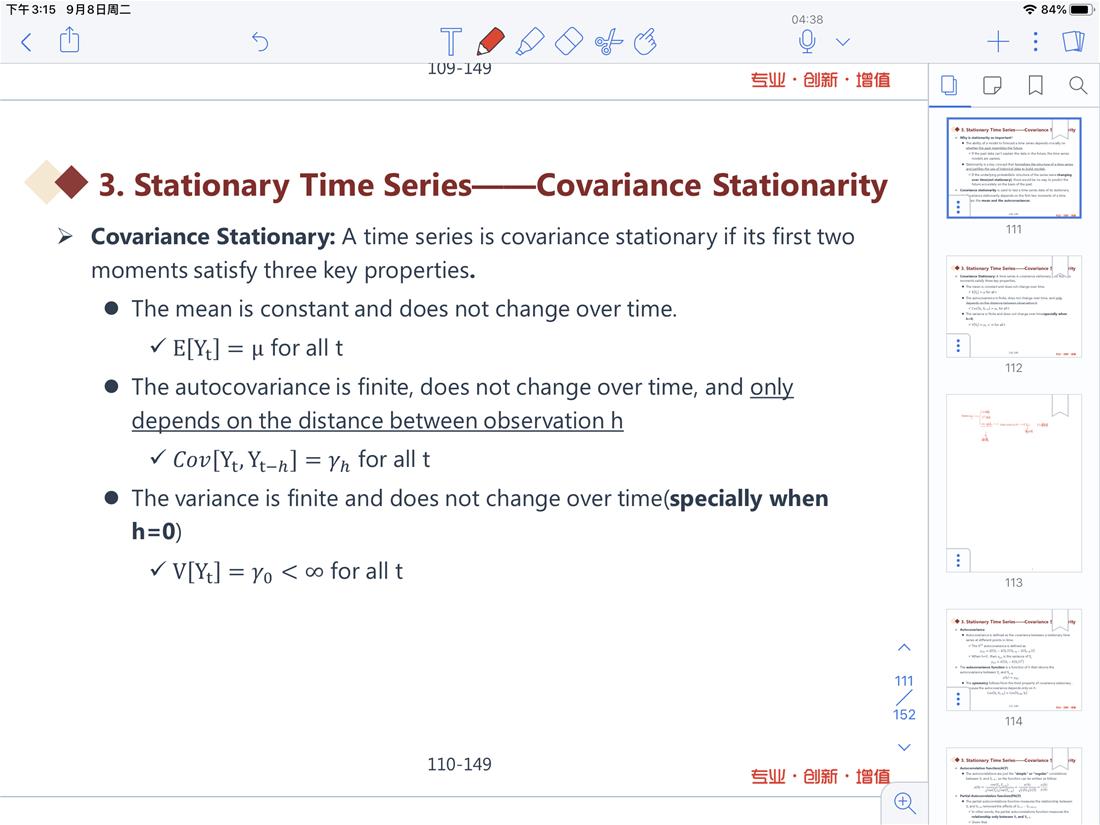
Task: Open the share and export menu
Action: (69, 40)
